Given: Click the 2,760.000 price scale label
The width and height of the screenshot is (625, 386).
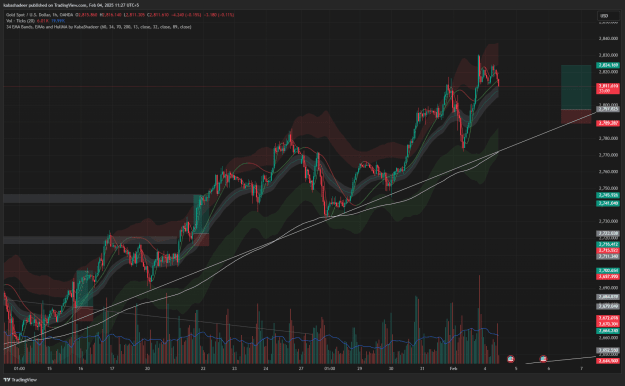Looking at the screenshot, I should [608, 171].
